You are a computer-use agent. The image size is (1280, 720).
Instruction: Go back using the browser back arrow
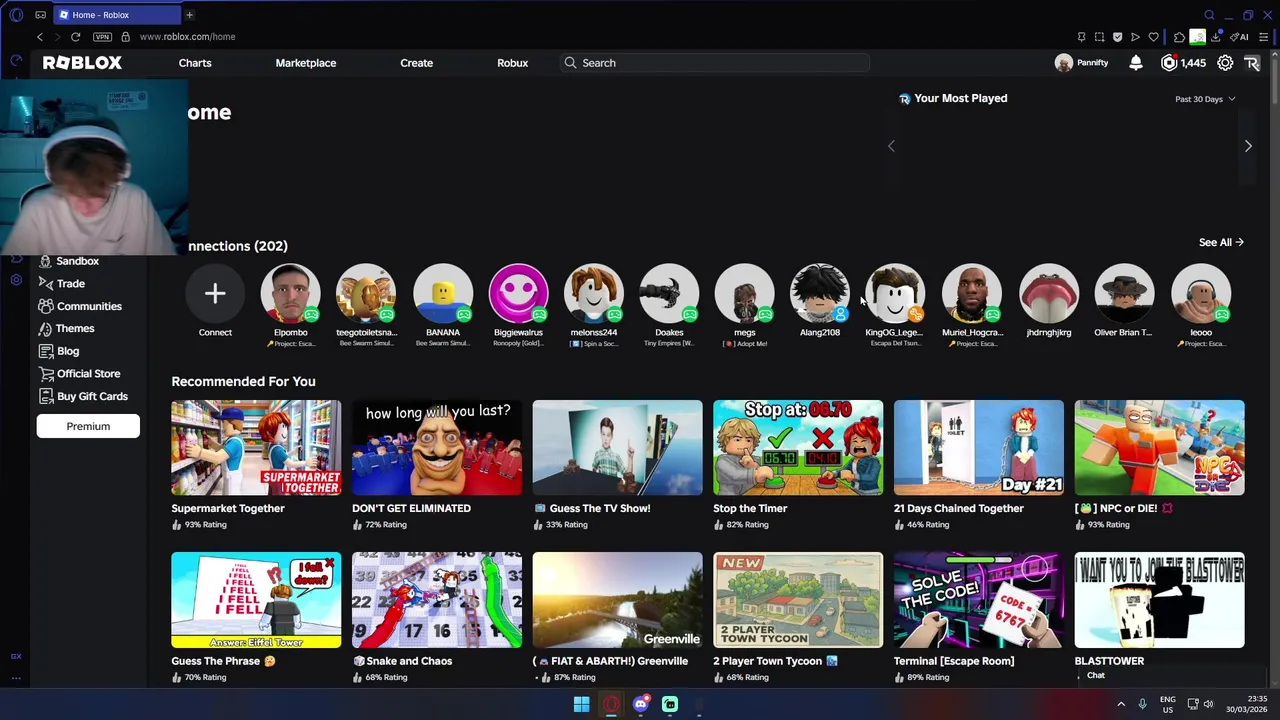pos(39,37)
